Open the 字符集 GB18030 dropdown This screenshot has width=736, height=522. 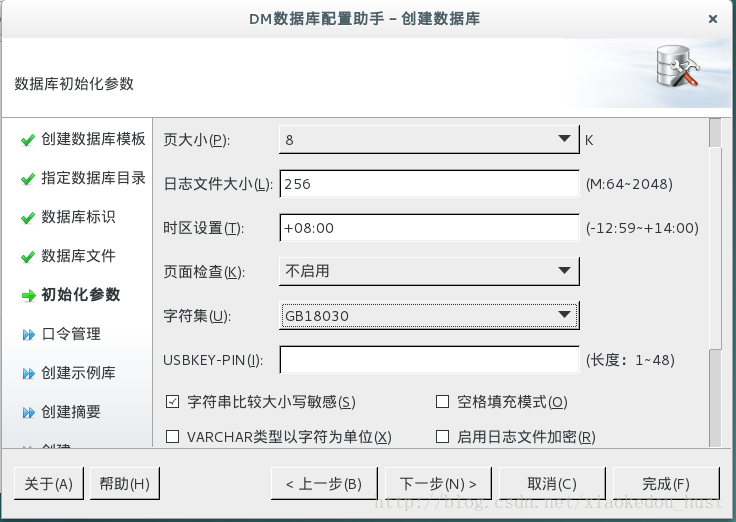(429, 315)
